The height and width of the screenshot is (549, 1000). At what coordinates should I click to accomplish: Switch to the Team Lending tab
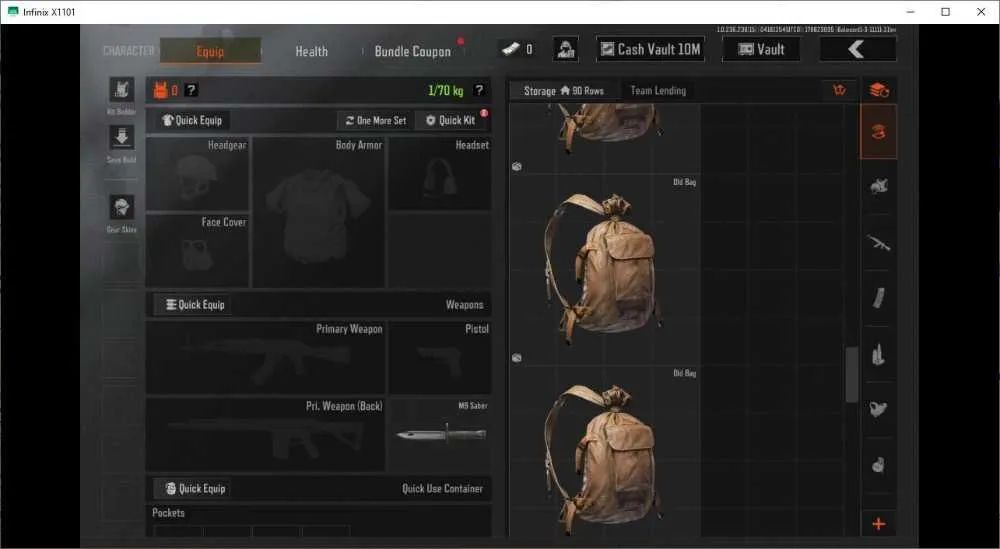click(x=658, y=91)
